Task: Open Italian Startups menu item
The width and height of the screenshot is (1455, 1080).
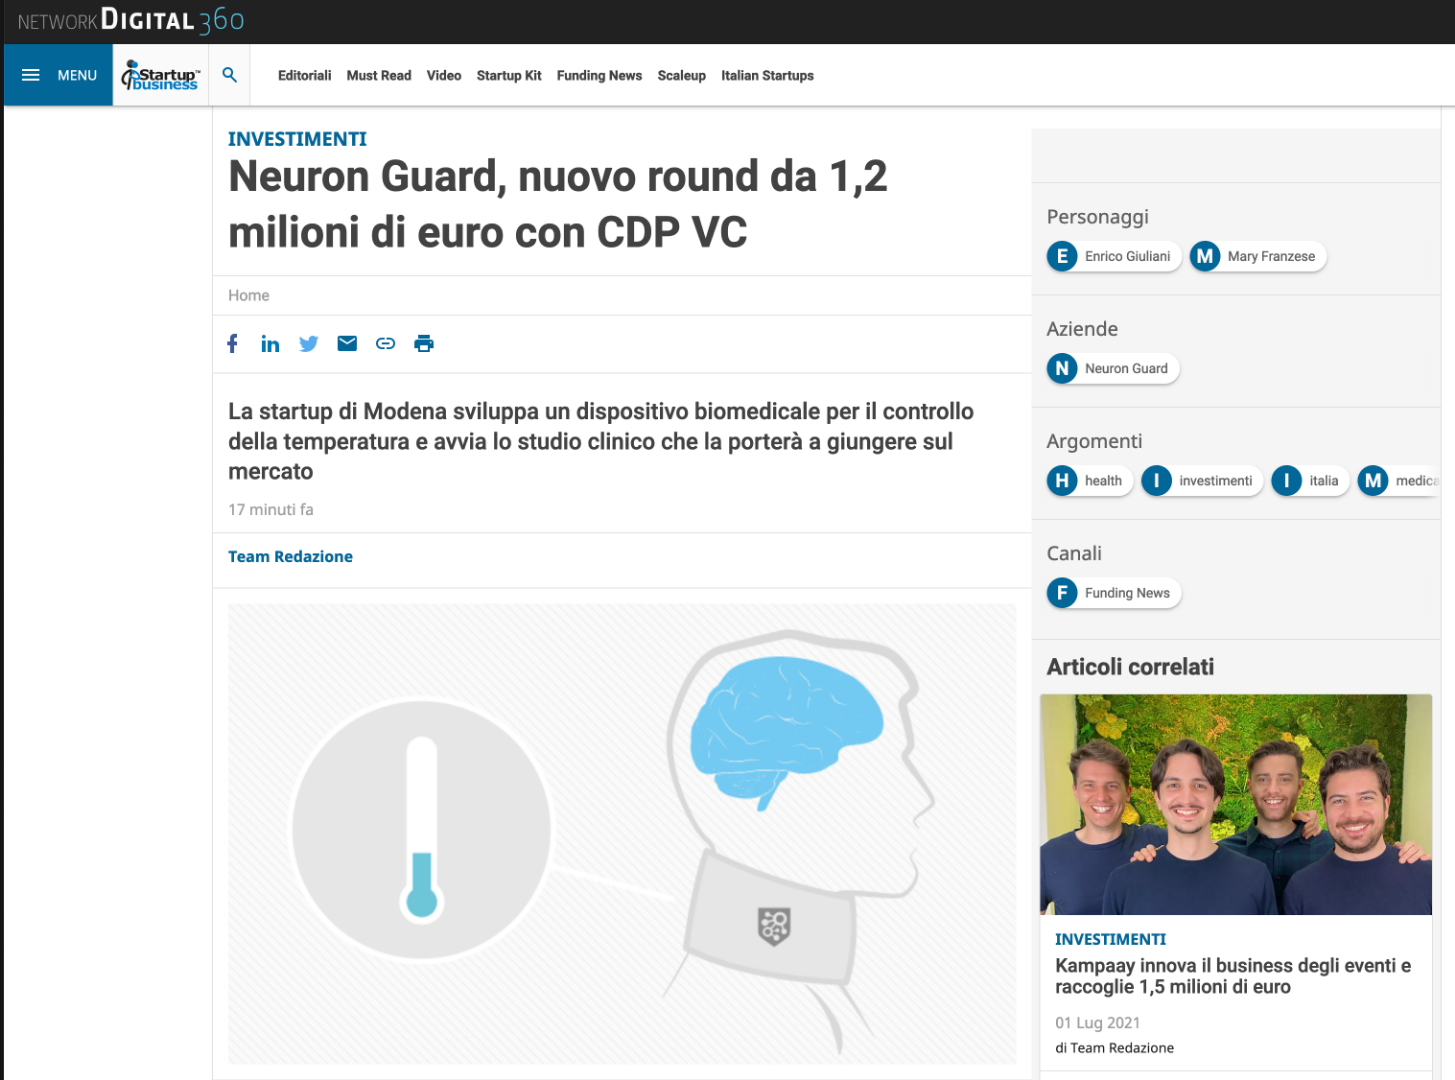Action: (x=767, y=75)
